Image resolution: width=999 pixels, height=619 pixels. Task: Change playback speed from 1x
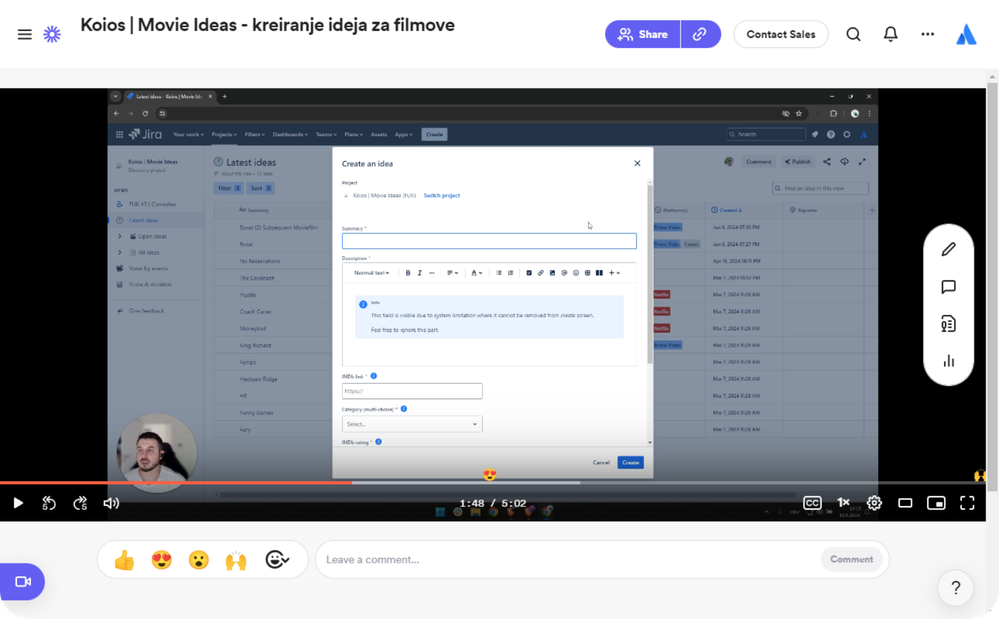843,503
